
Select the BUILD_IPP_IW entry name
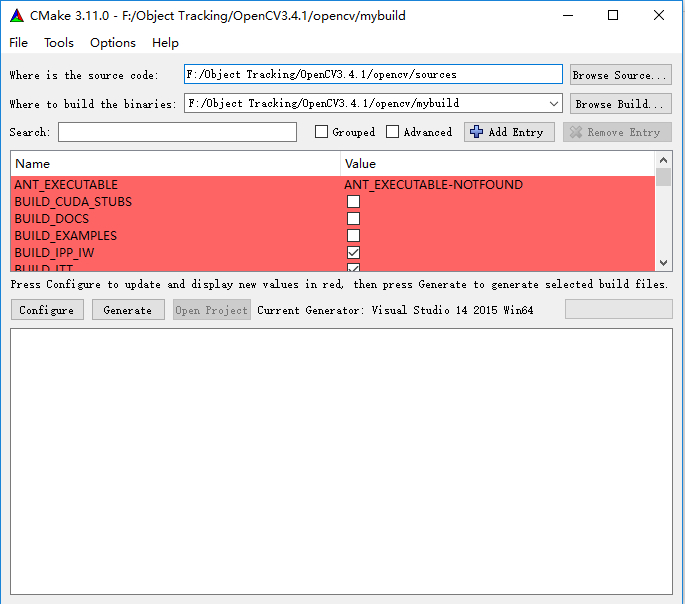point(54,253)
